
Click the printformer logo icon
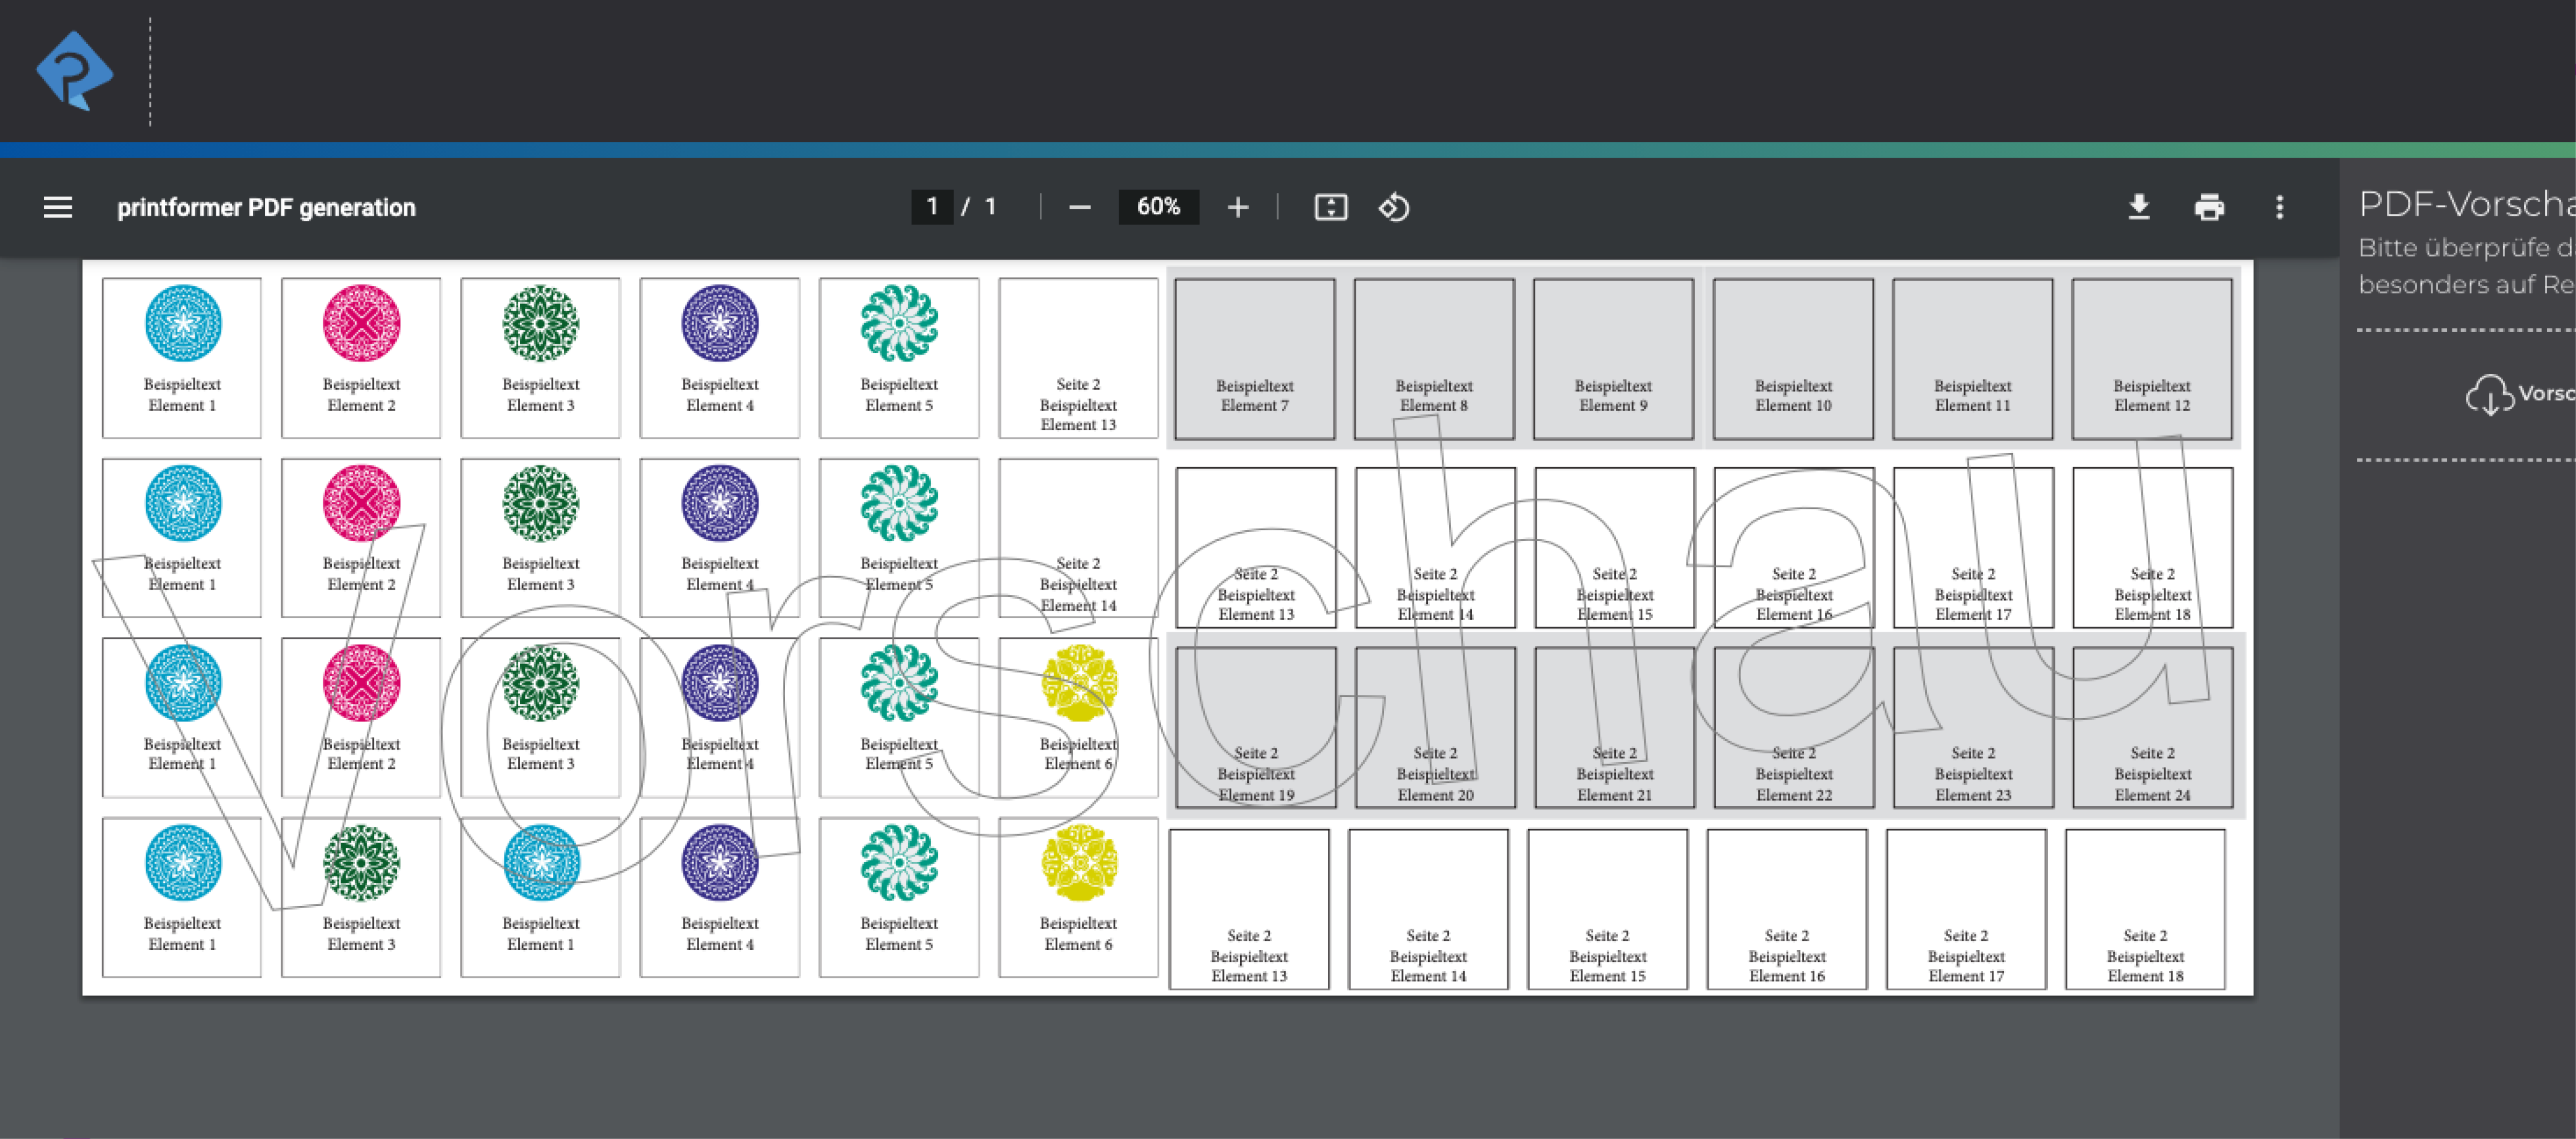point(75,70)
